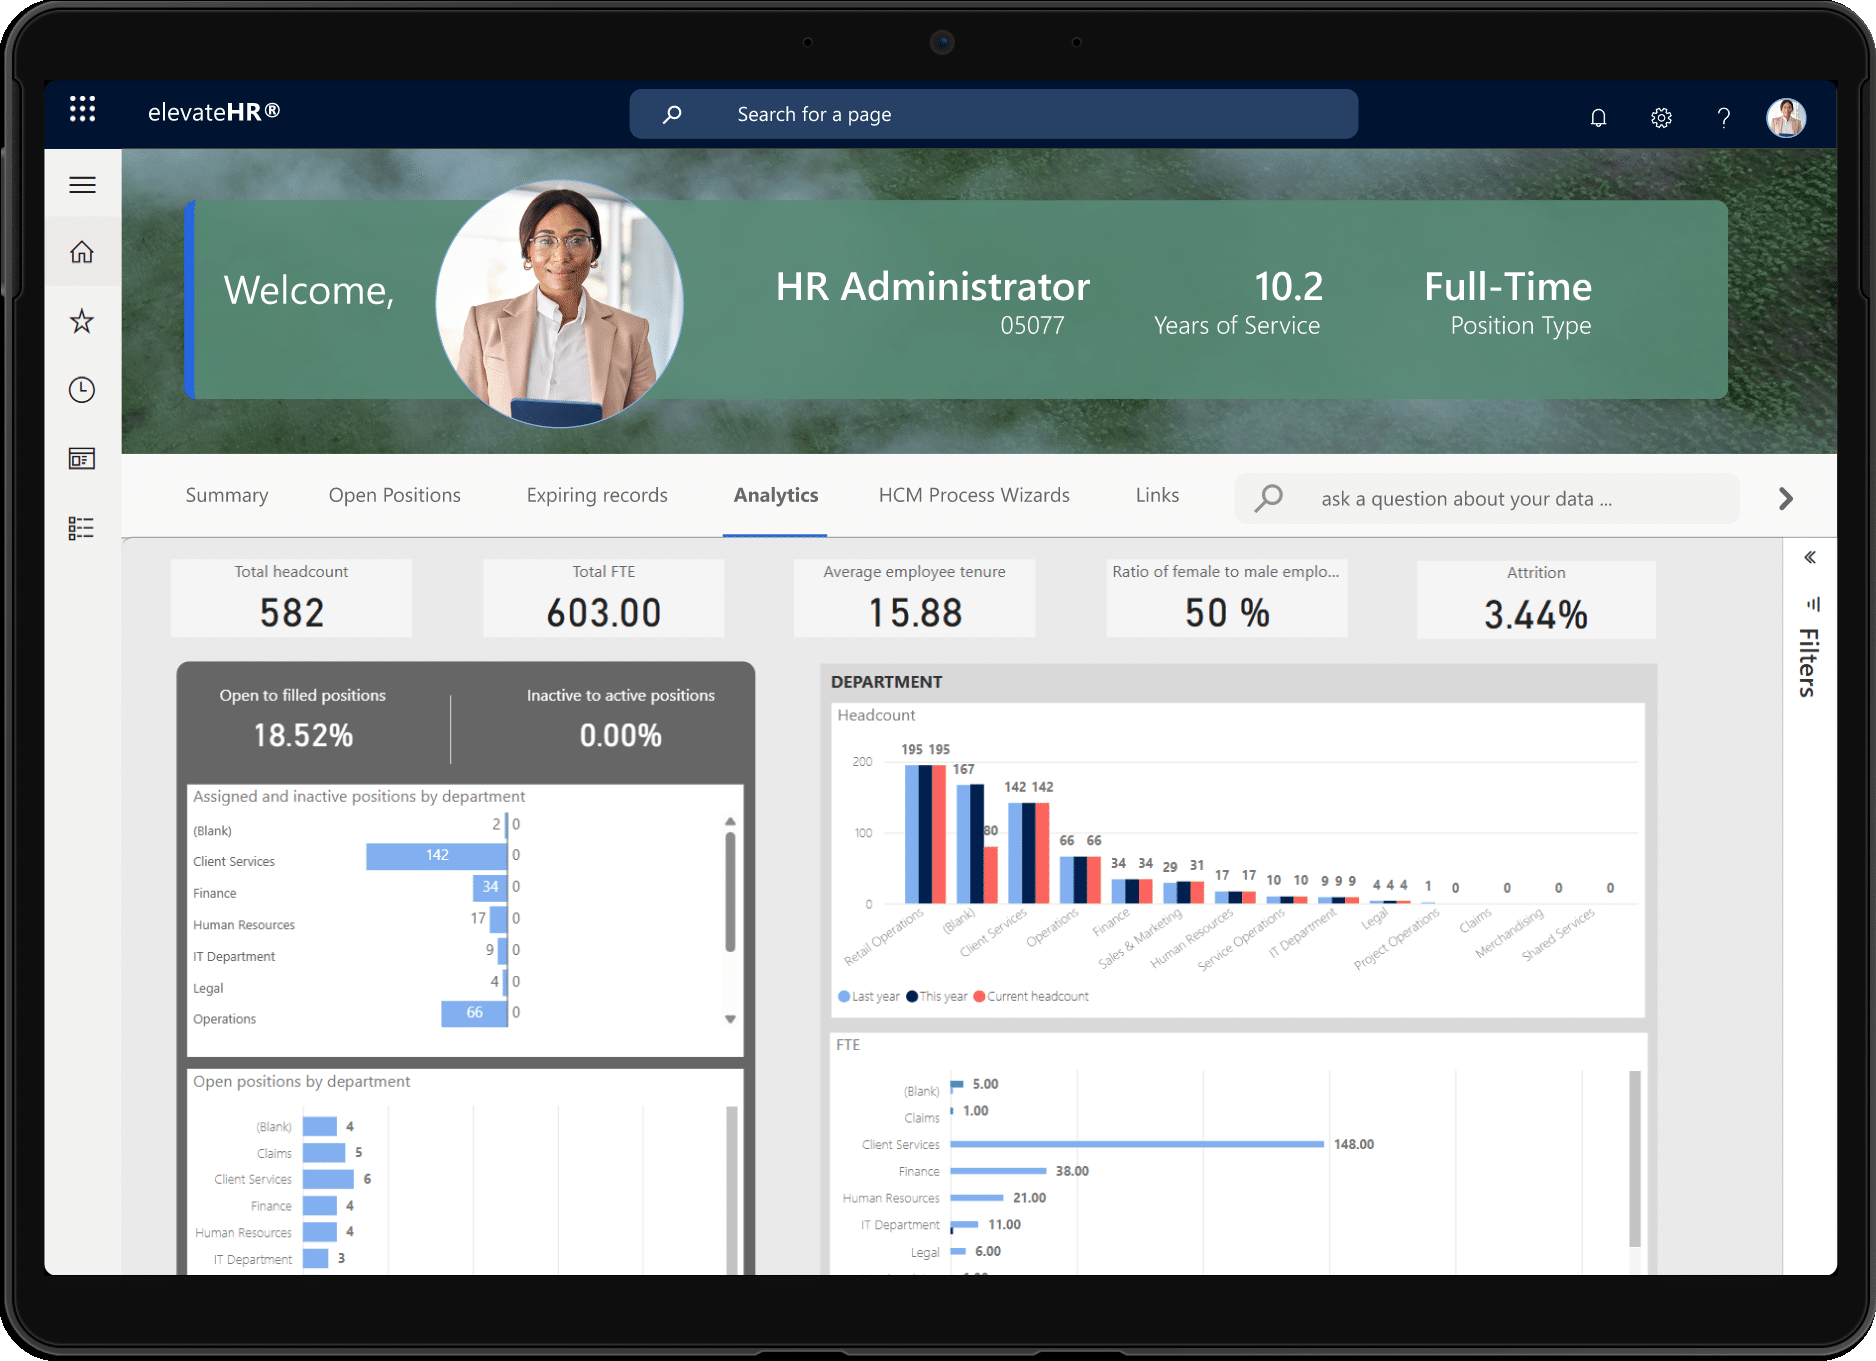Open Recent clock icon in sidebar
Screen dimensions: 1876x1361
[82, 389]
